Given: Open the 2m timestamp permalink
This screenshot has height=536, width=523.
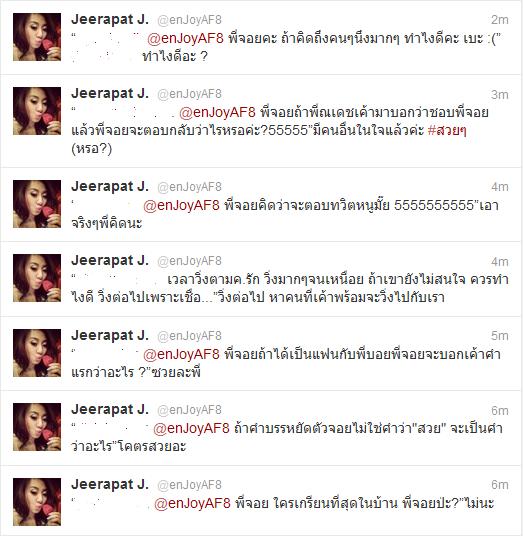Looking at the screenshot, I should click(x=500, y=20).
